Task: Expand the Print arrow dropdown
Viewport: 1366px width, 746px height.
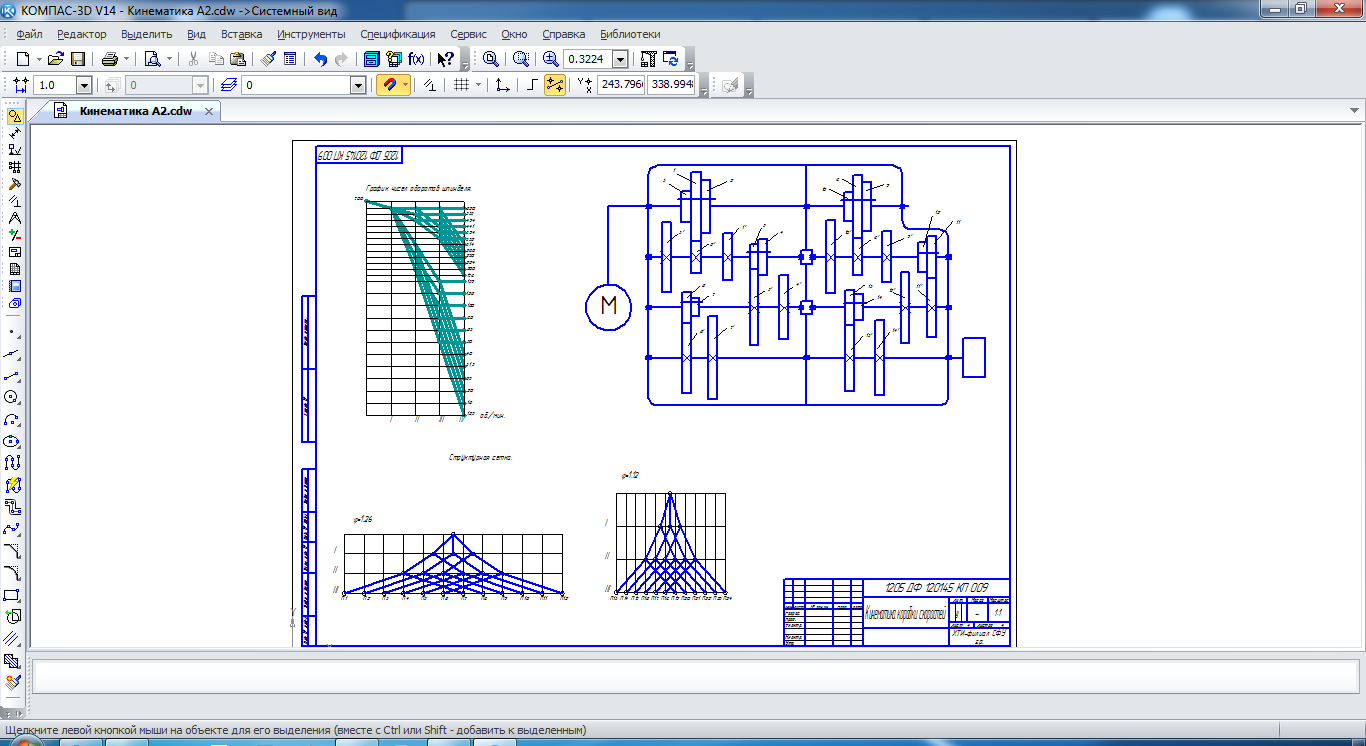Action: pyautogui.click(x=125, y=59)
